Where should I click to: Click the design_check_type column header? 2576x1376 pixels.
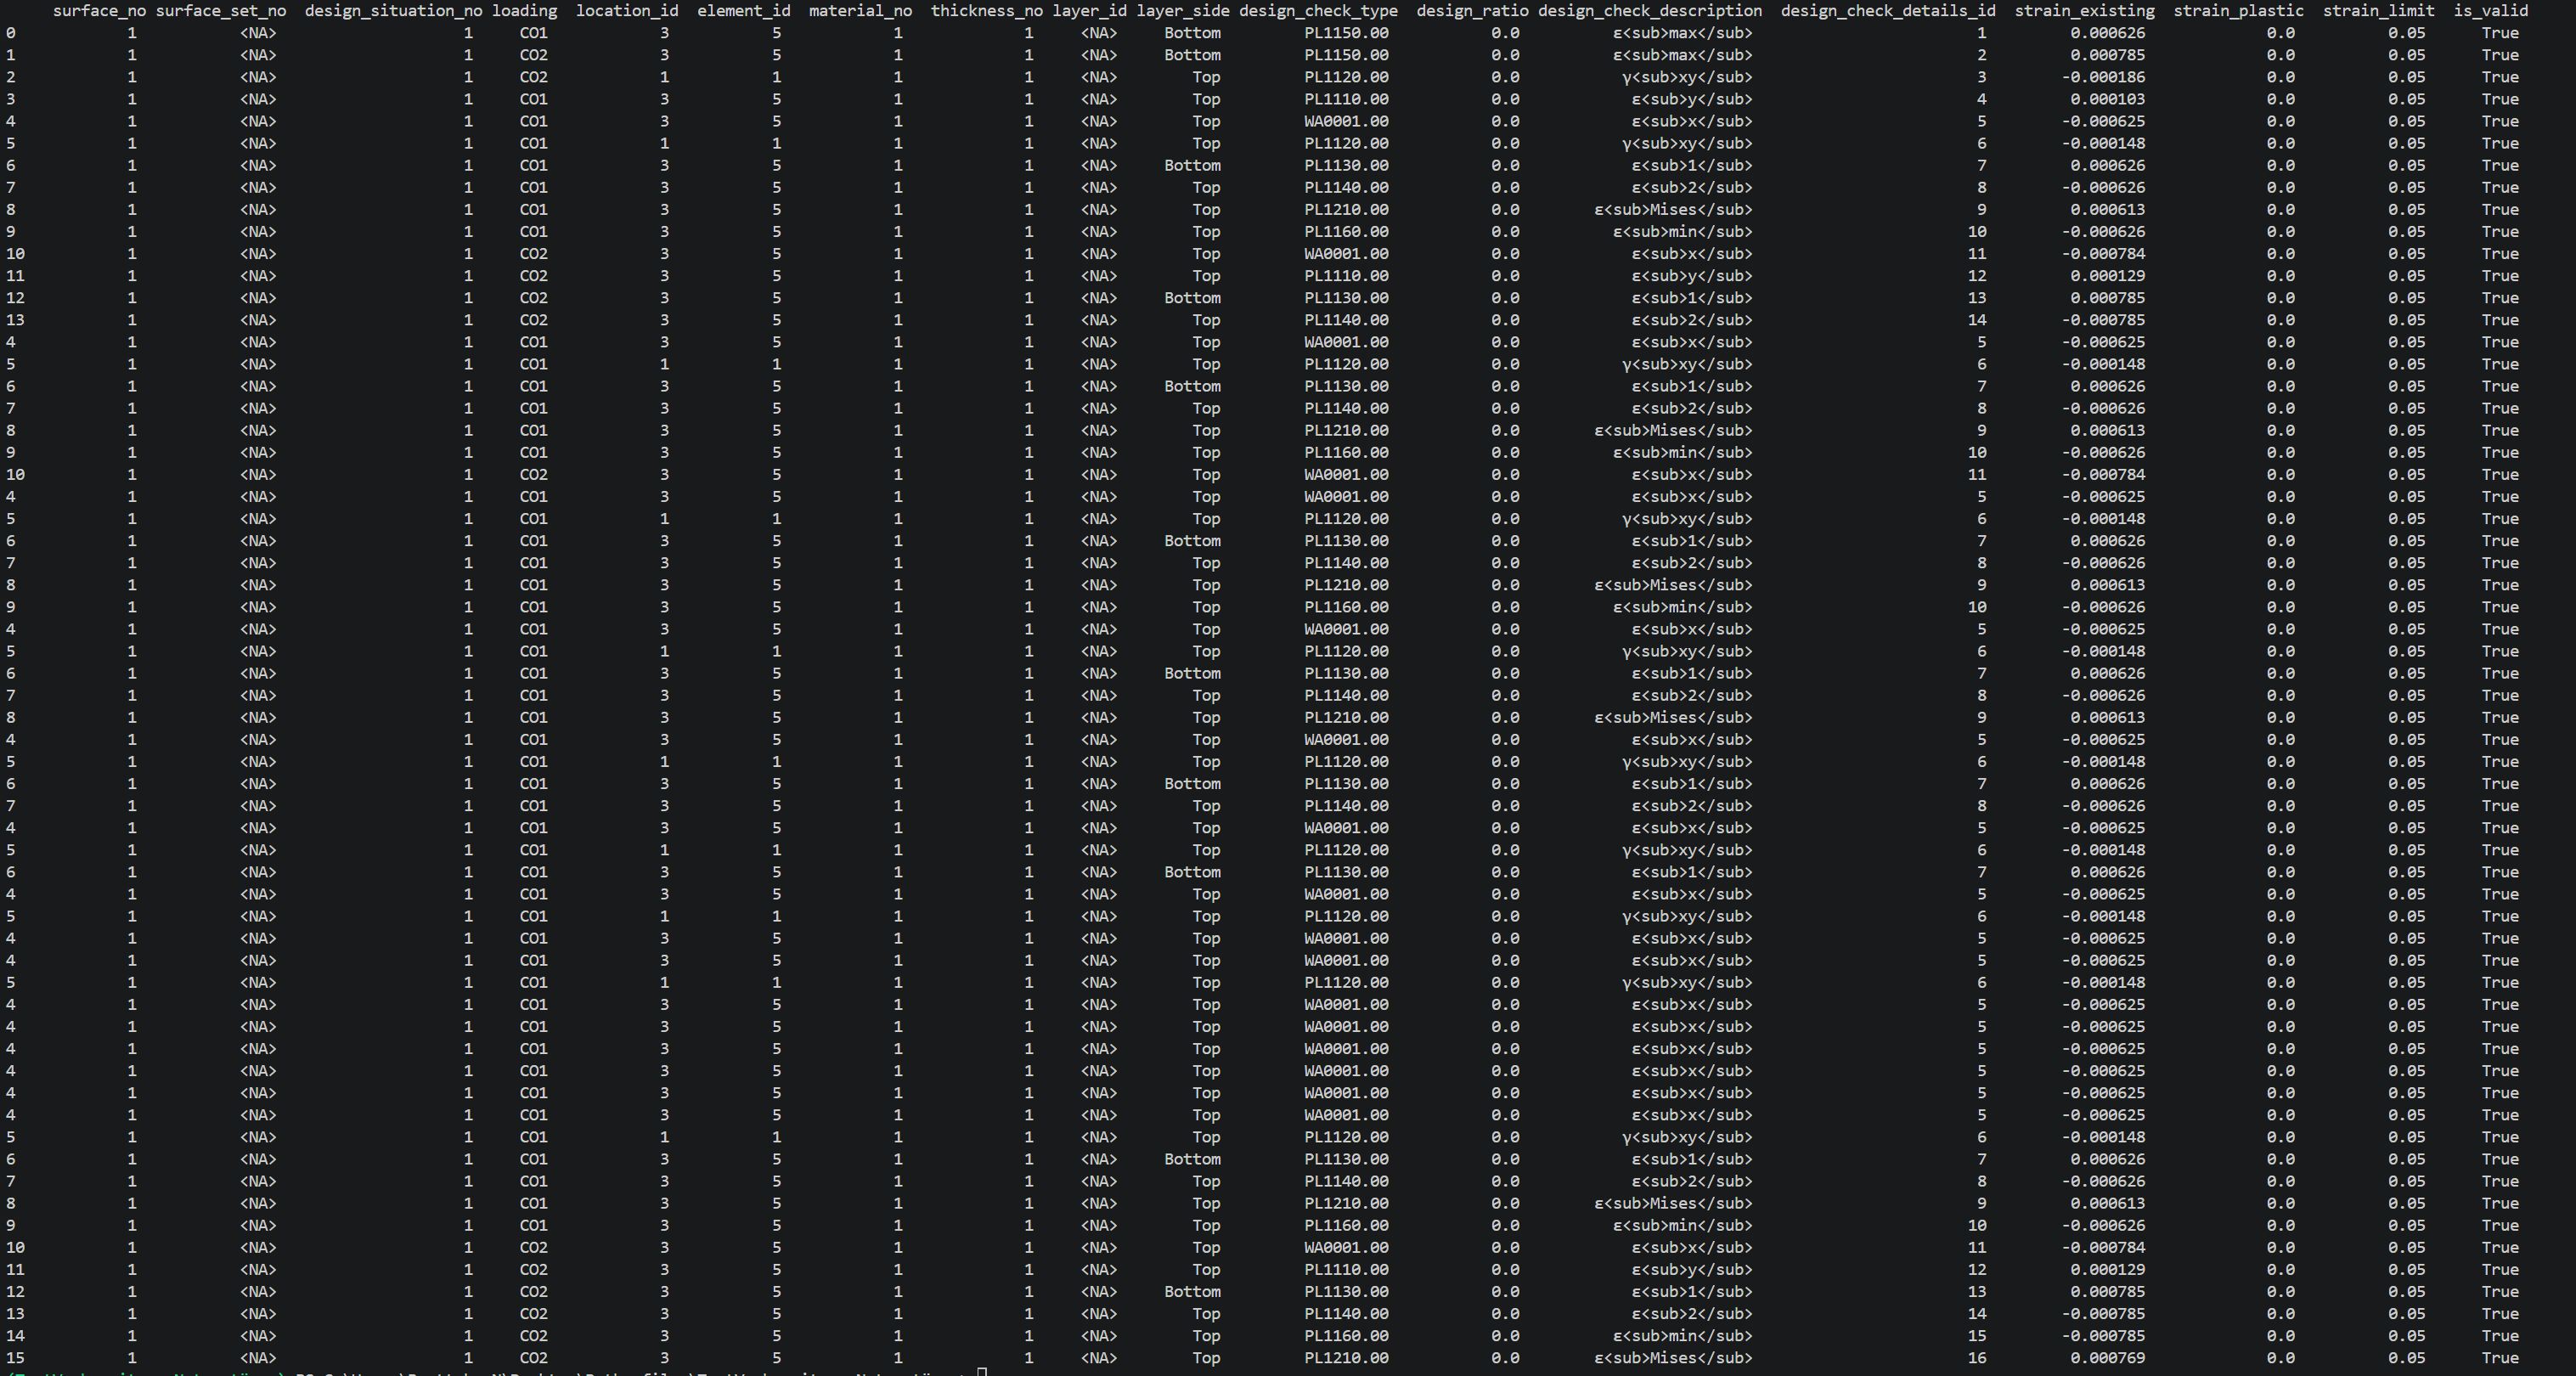point(1318,11)
